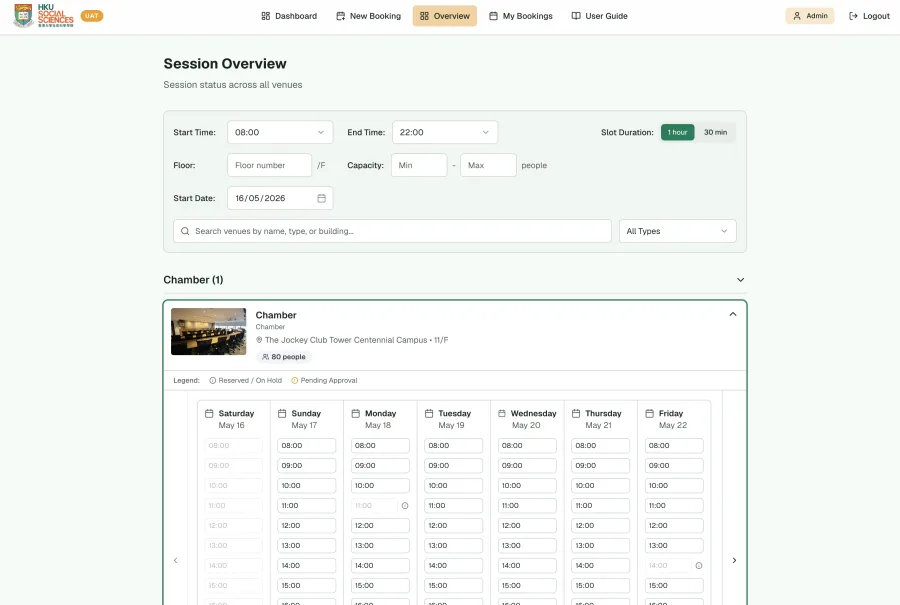Click Sunday column calendar icon
The image size is (900, 605).
282,413
